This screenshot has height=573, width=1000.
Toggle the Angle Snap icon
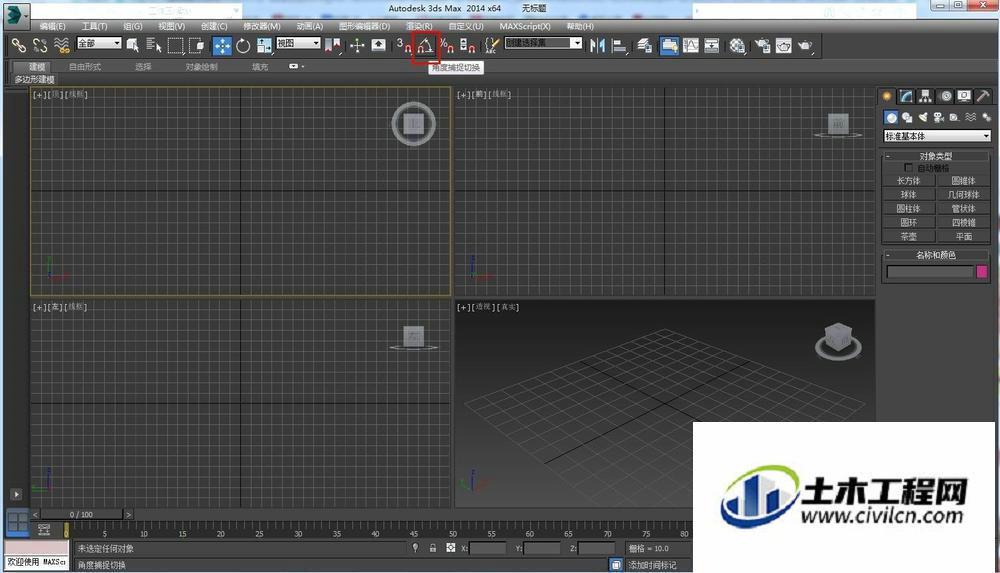pyautogui.click(x=425, y=46)
